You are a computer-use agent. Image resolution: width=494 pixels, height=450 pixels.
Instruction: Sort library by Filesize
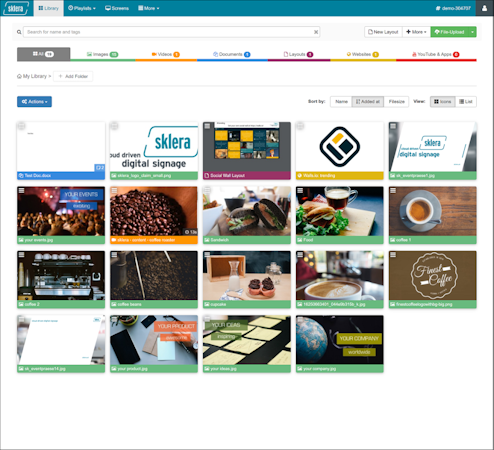[396, 102]
